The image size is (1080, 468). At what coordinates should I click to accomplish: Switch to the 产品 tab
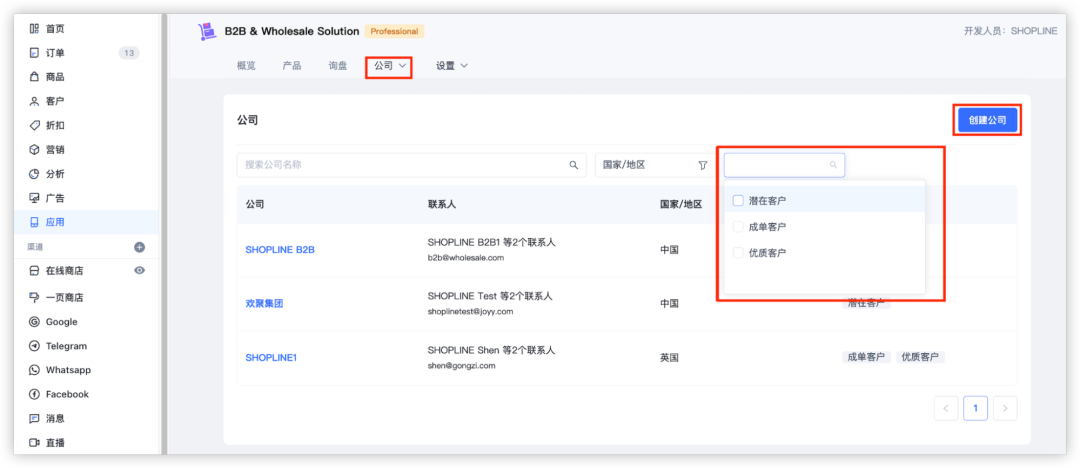click(292, 66)
